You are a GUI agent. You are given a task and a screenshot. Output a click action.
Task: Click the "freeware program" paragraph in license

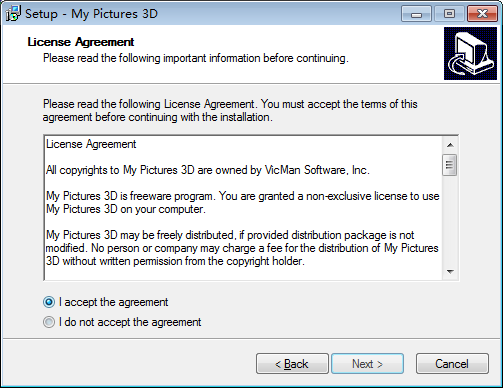coord(243,203)
